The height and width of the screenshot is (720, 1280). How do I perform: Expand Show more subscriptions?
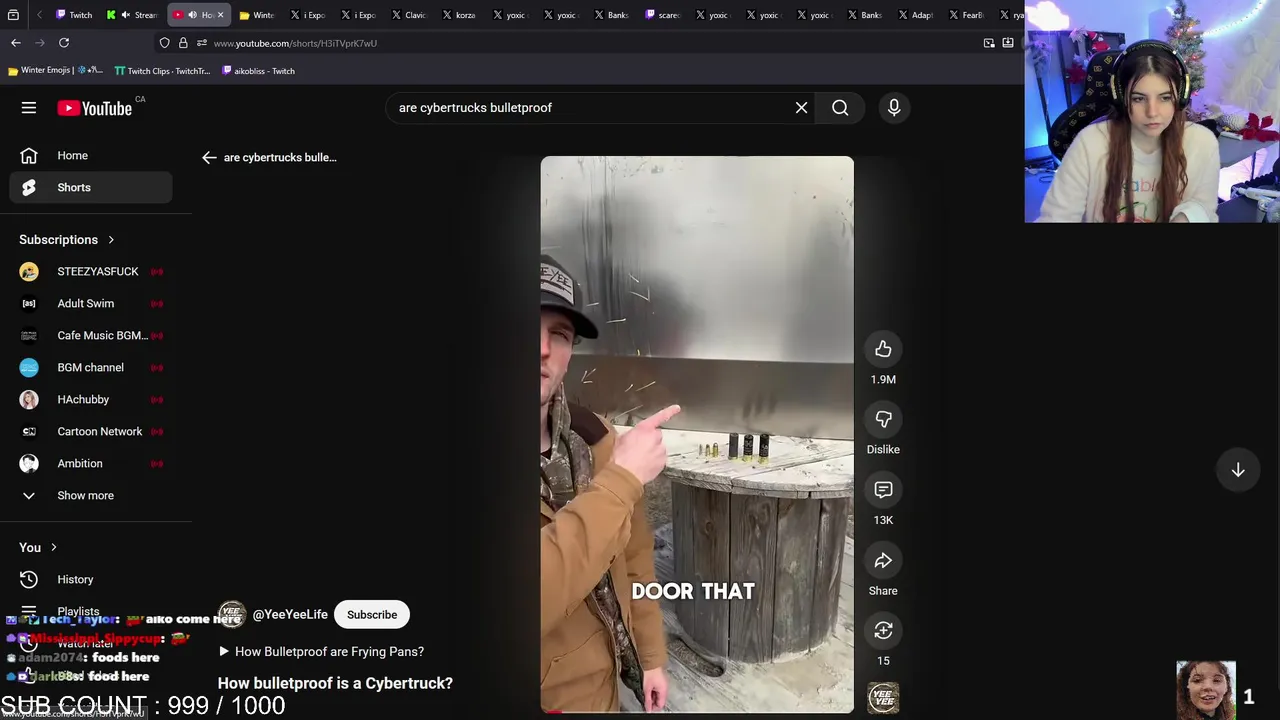tap(91, 496)
